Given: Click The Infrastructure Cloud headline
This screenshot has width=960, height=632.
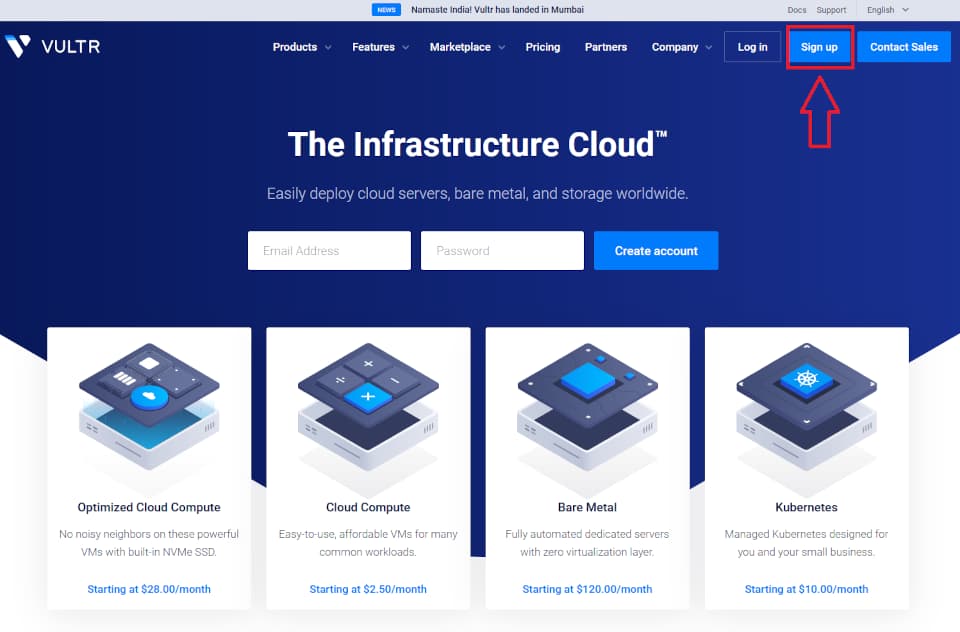Looking at the screenshot, I should click(477, 145).
